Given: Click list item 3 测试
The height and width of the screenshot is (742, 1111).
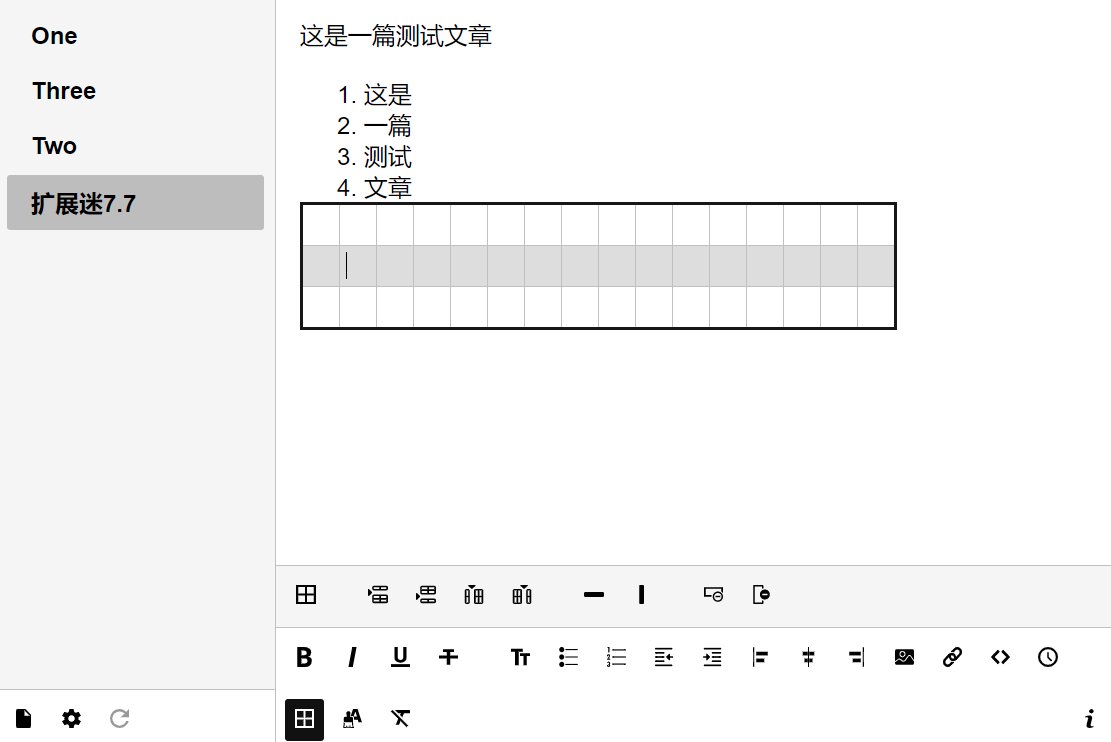Looking at the screenshot, I should [388, 157].
